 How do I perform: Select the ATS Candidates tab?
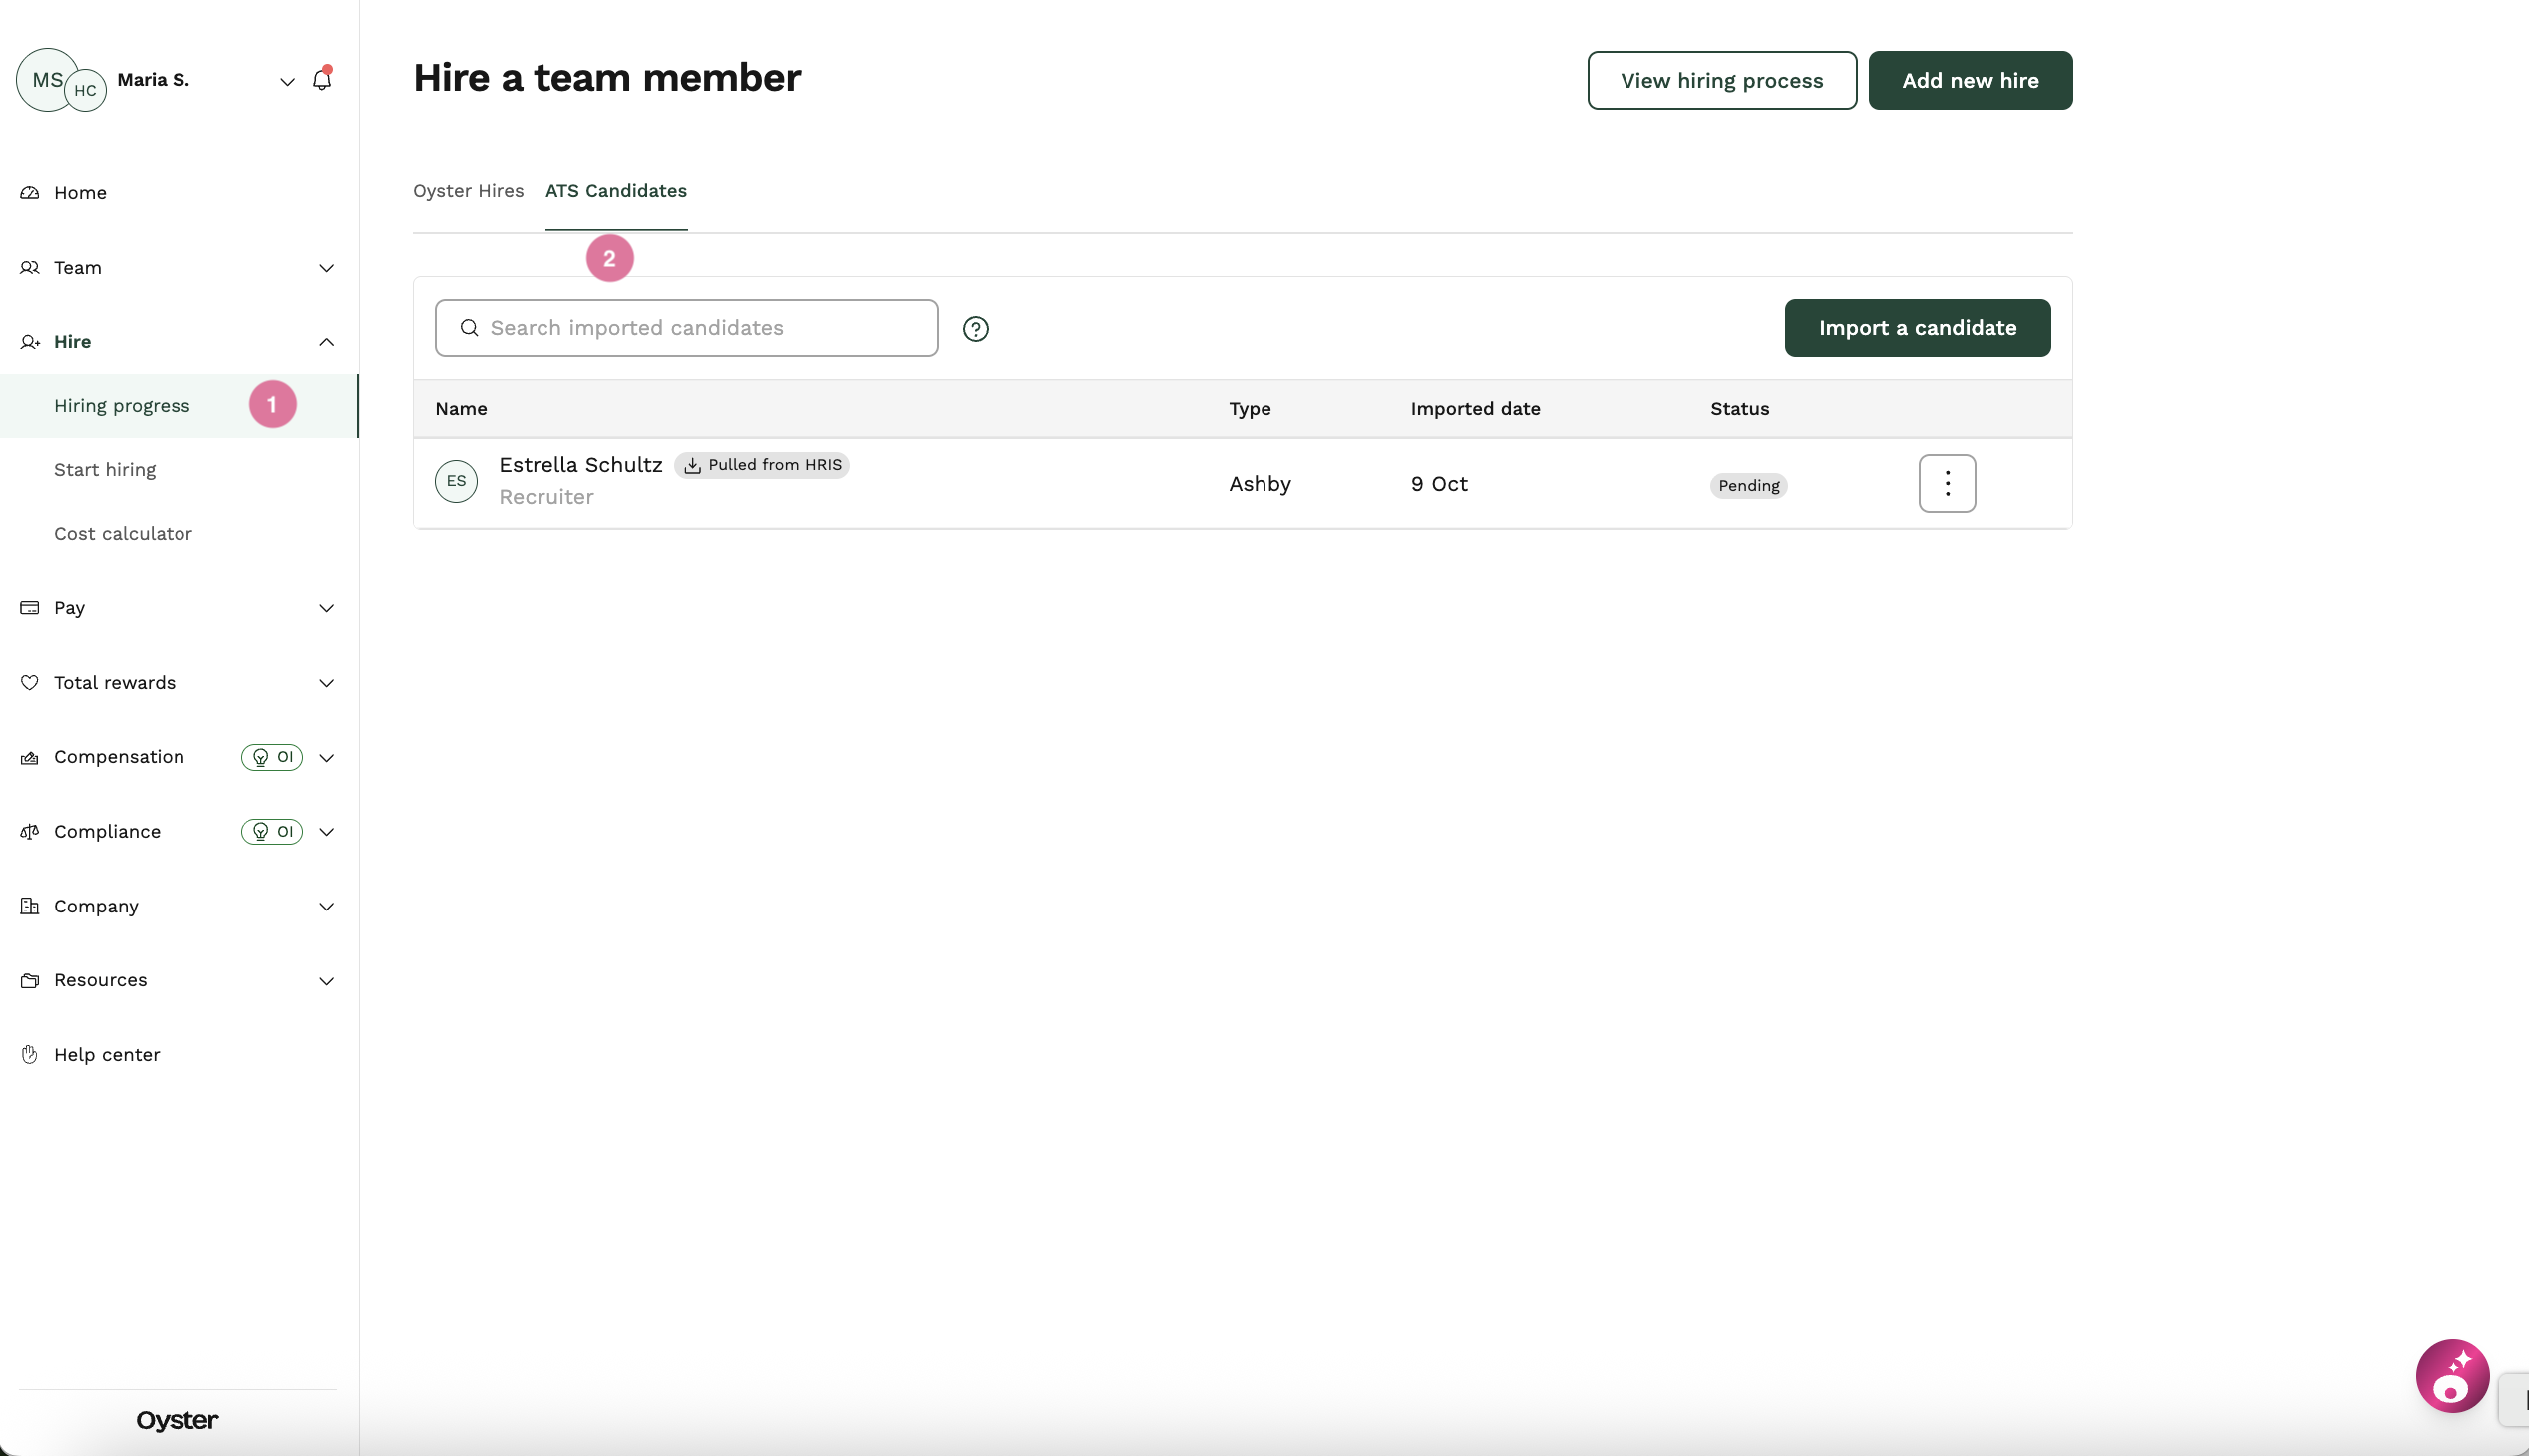[x=616, y=191]
